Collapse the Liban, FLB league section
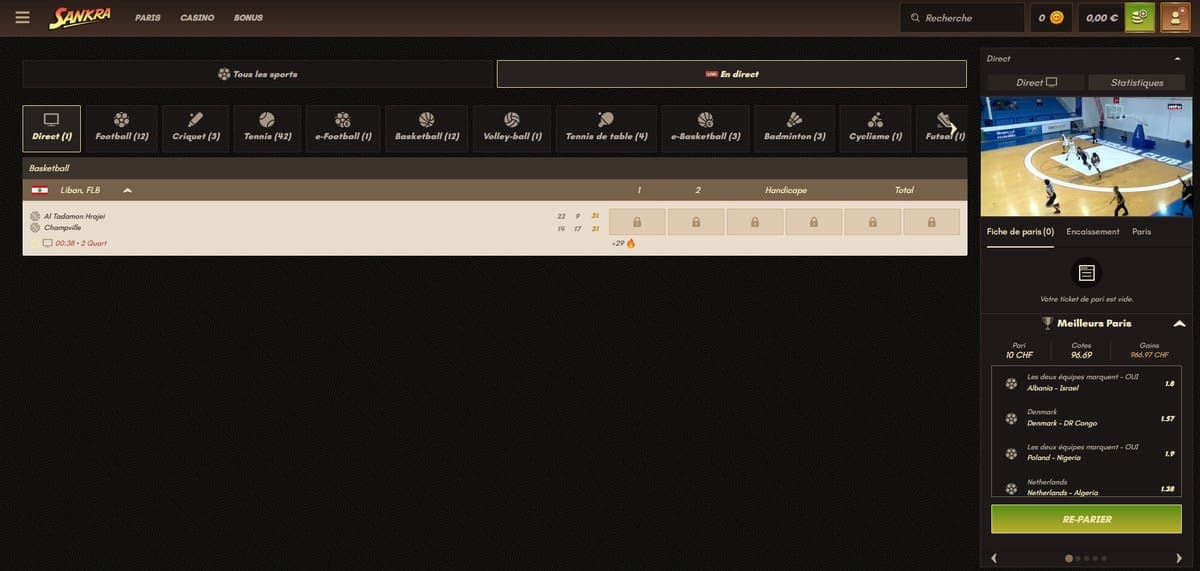Image resolution: width=1200 pixels, height=571 pixels. pos(127,190)
